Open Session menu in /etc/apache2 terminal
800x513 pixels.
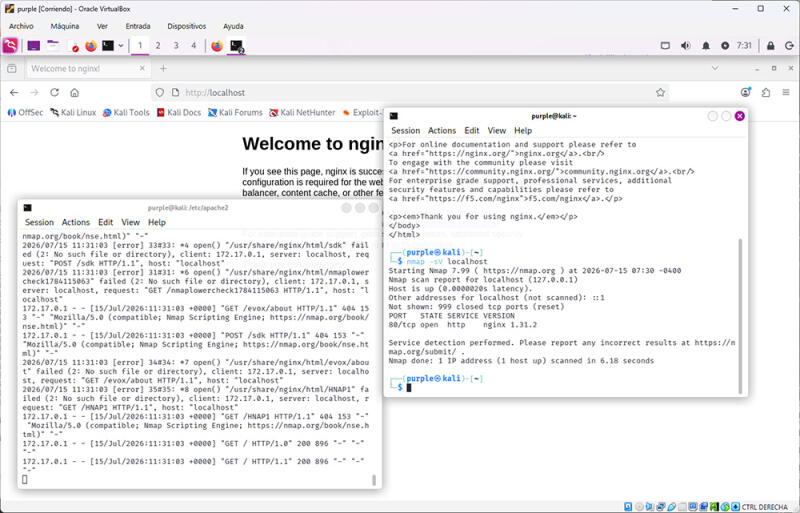[x=39, y=223]
